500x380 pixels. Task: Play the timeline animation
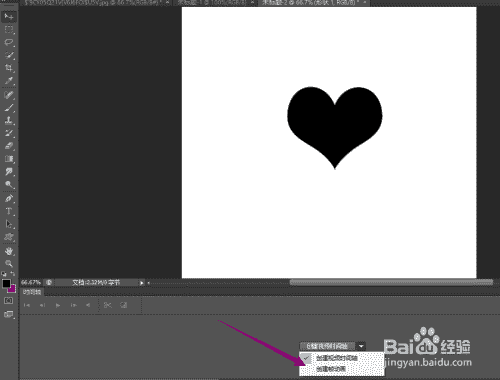58,305
